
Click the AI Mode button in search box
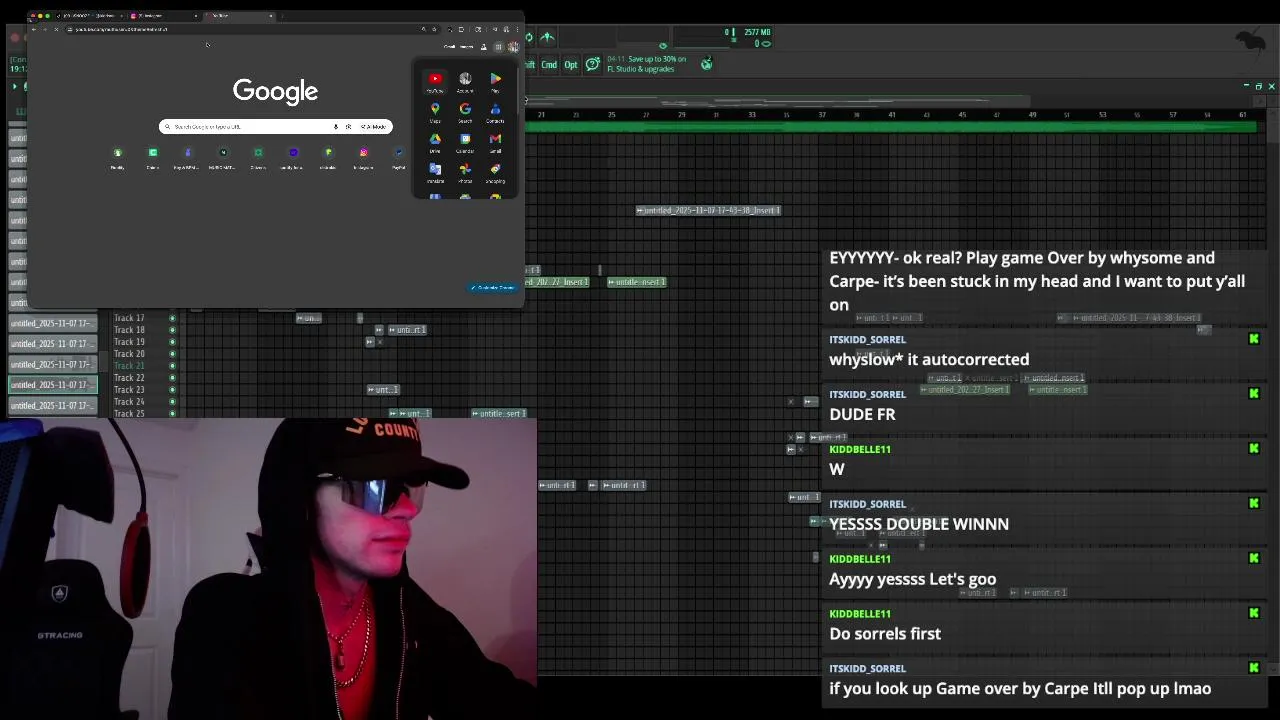pyautogui.click(x=374, y=127)
